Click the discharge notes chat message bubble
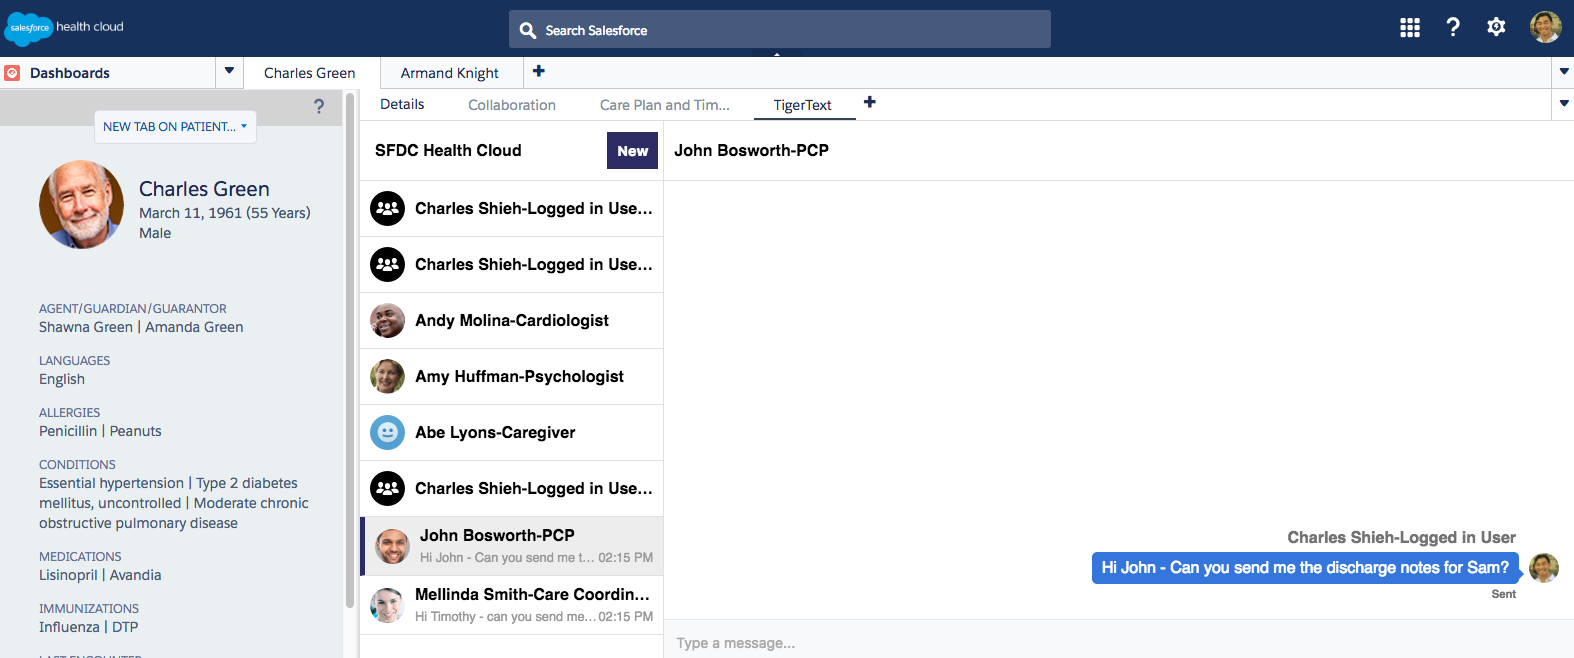Screen dimensions: 1574x658 point(1305,568)
